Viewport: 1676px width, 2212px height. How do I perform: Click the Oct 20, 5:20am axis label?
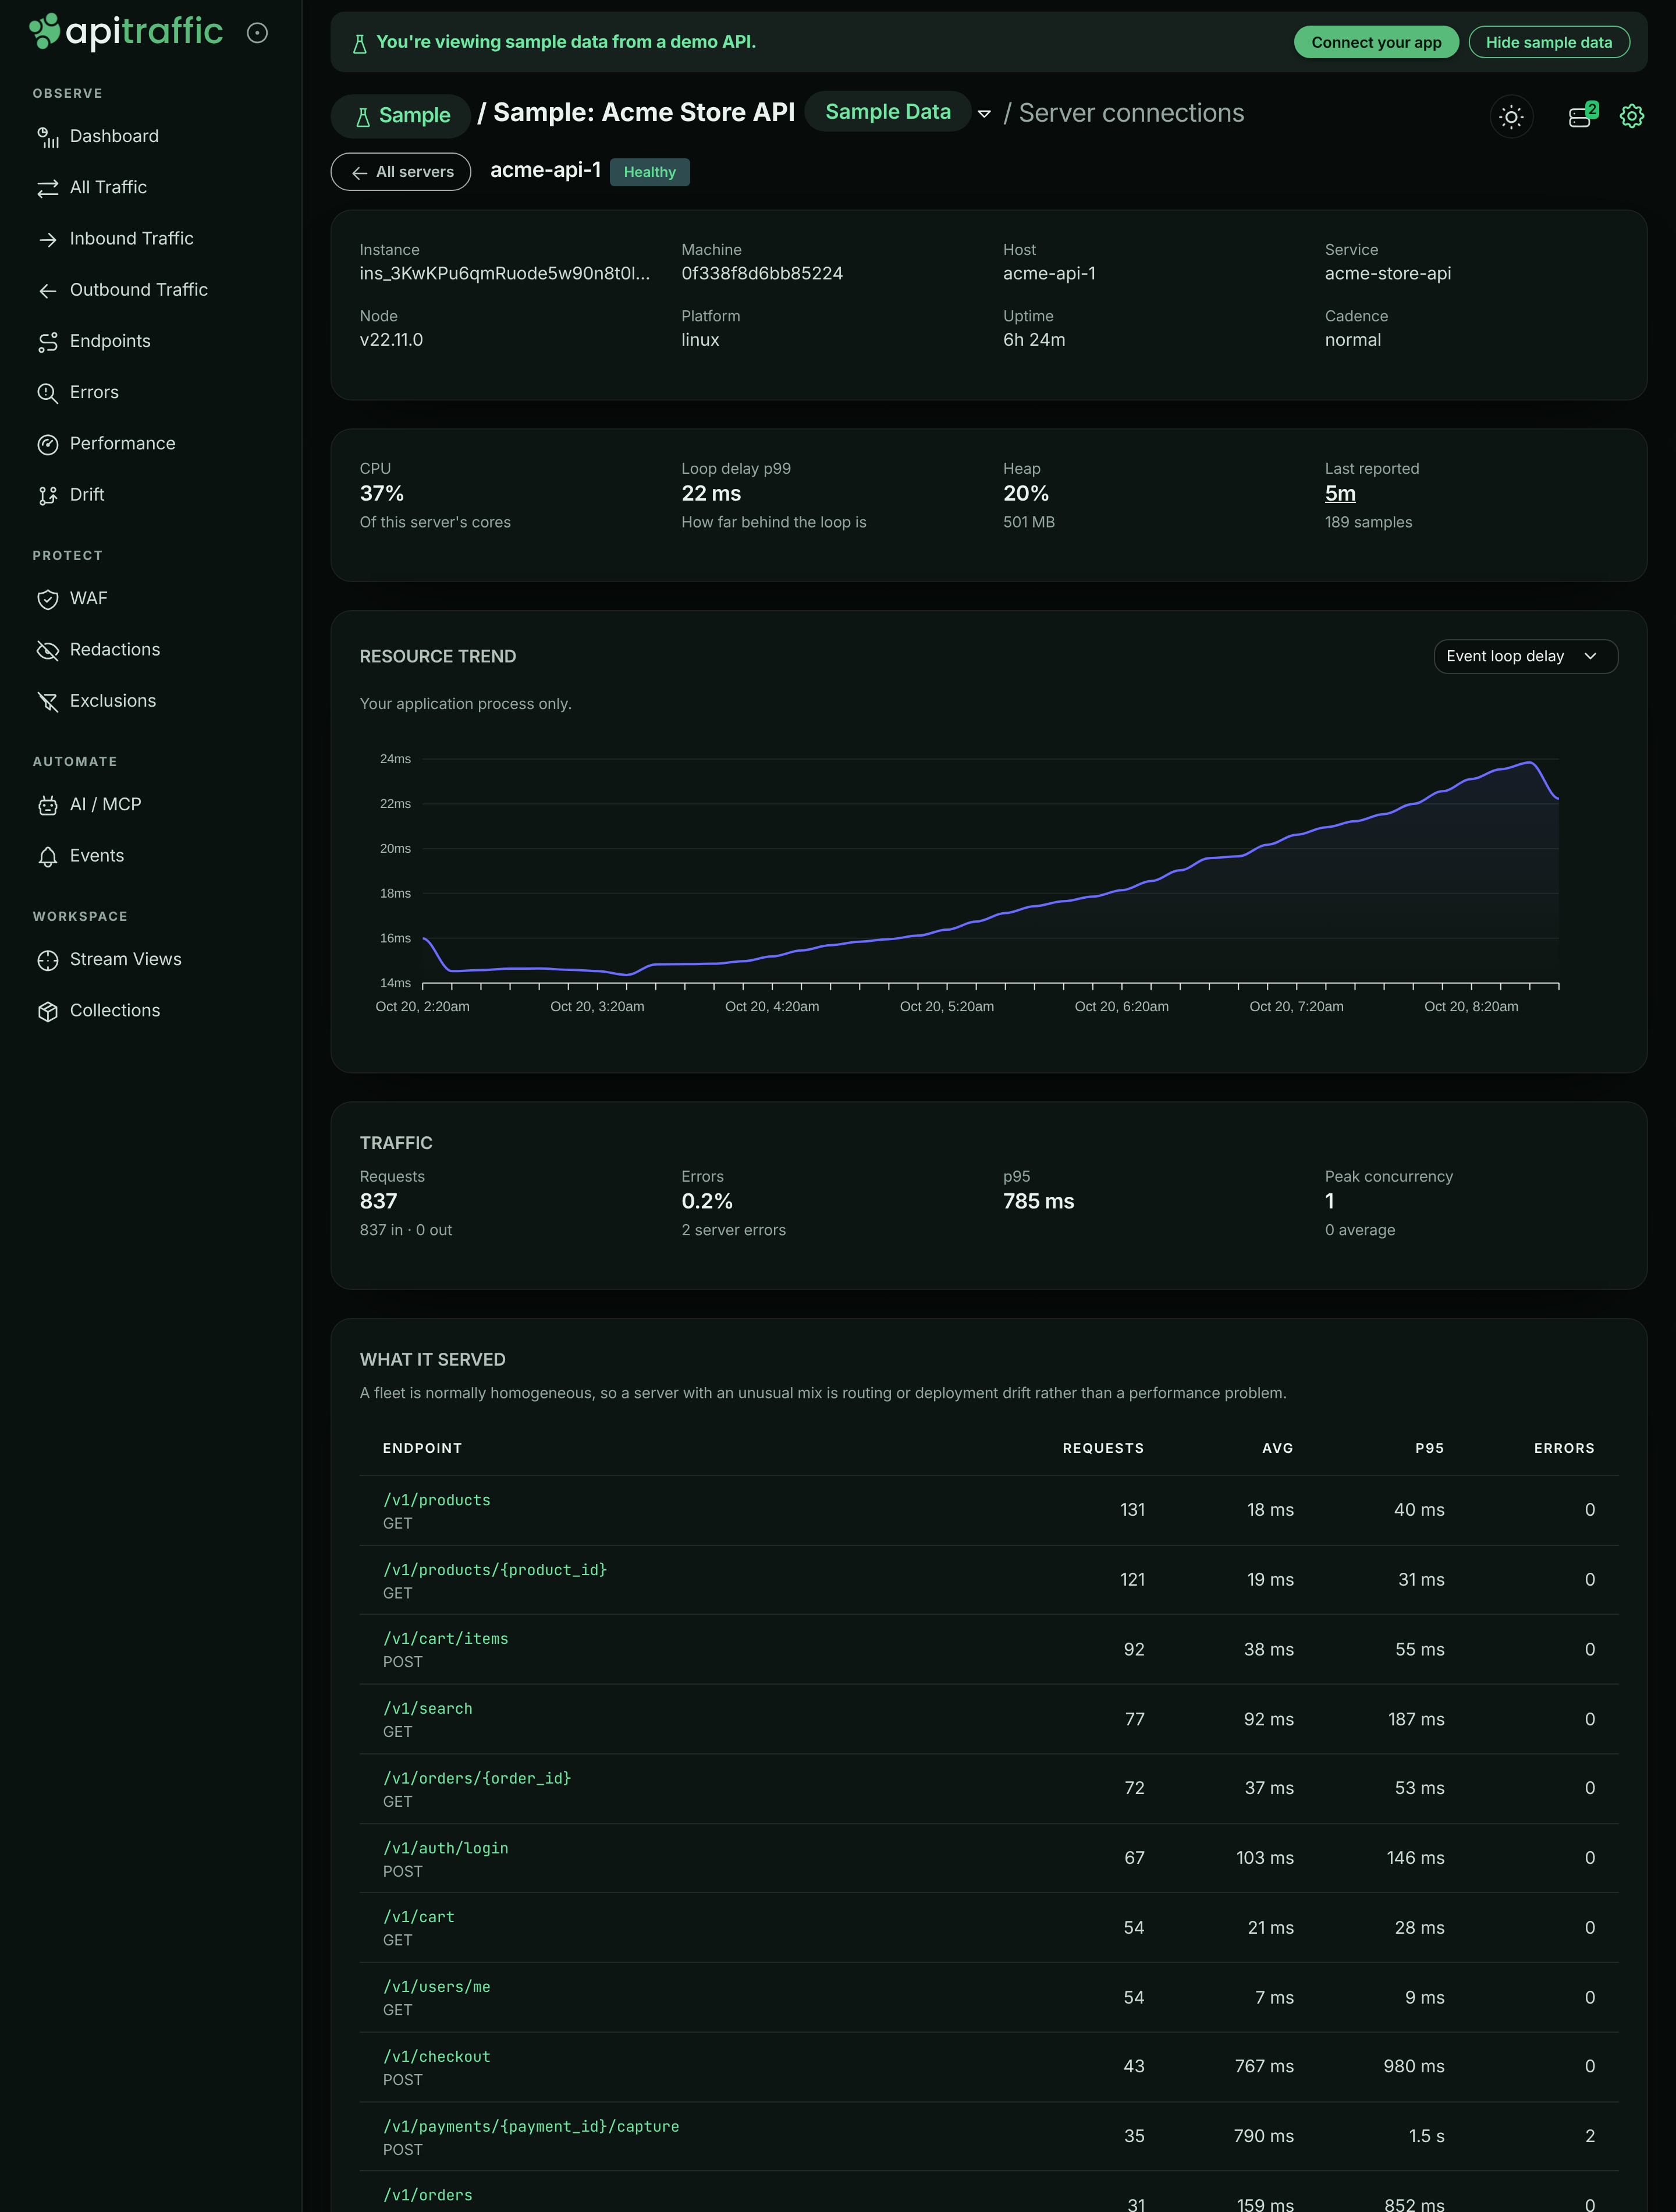tap(946, 1006)
